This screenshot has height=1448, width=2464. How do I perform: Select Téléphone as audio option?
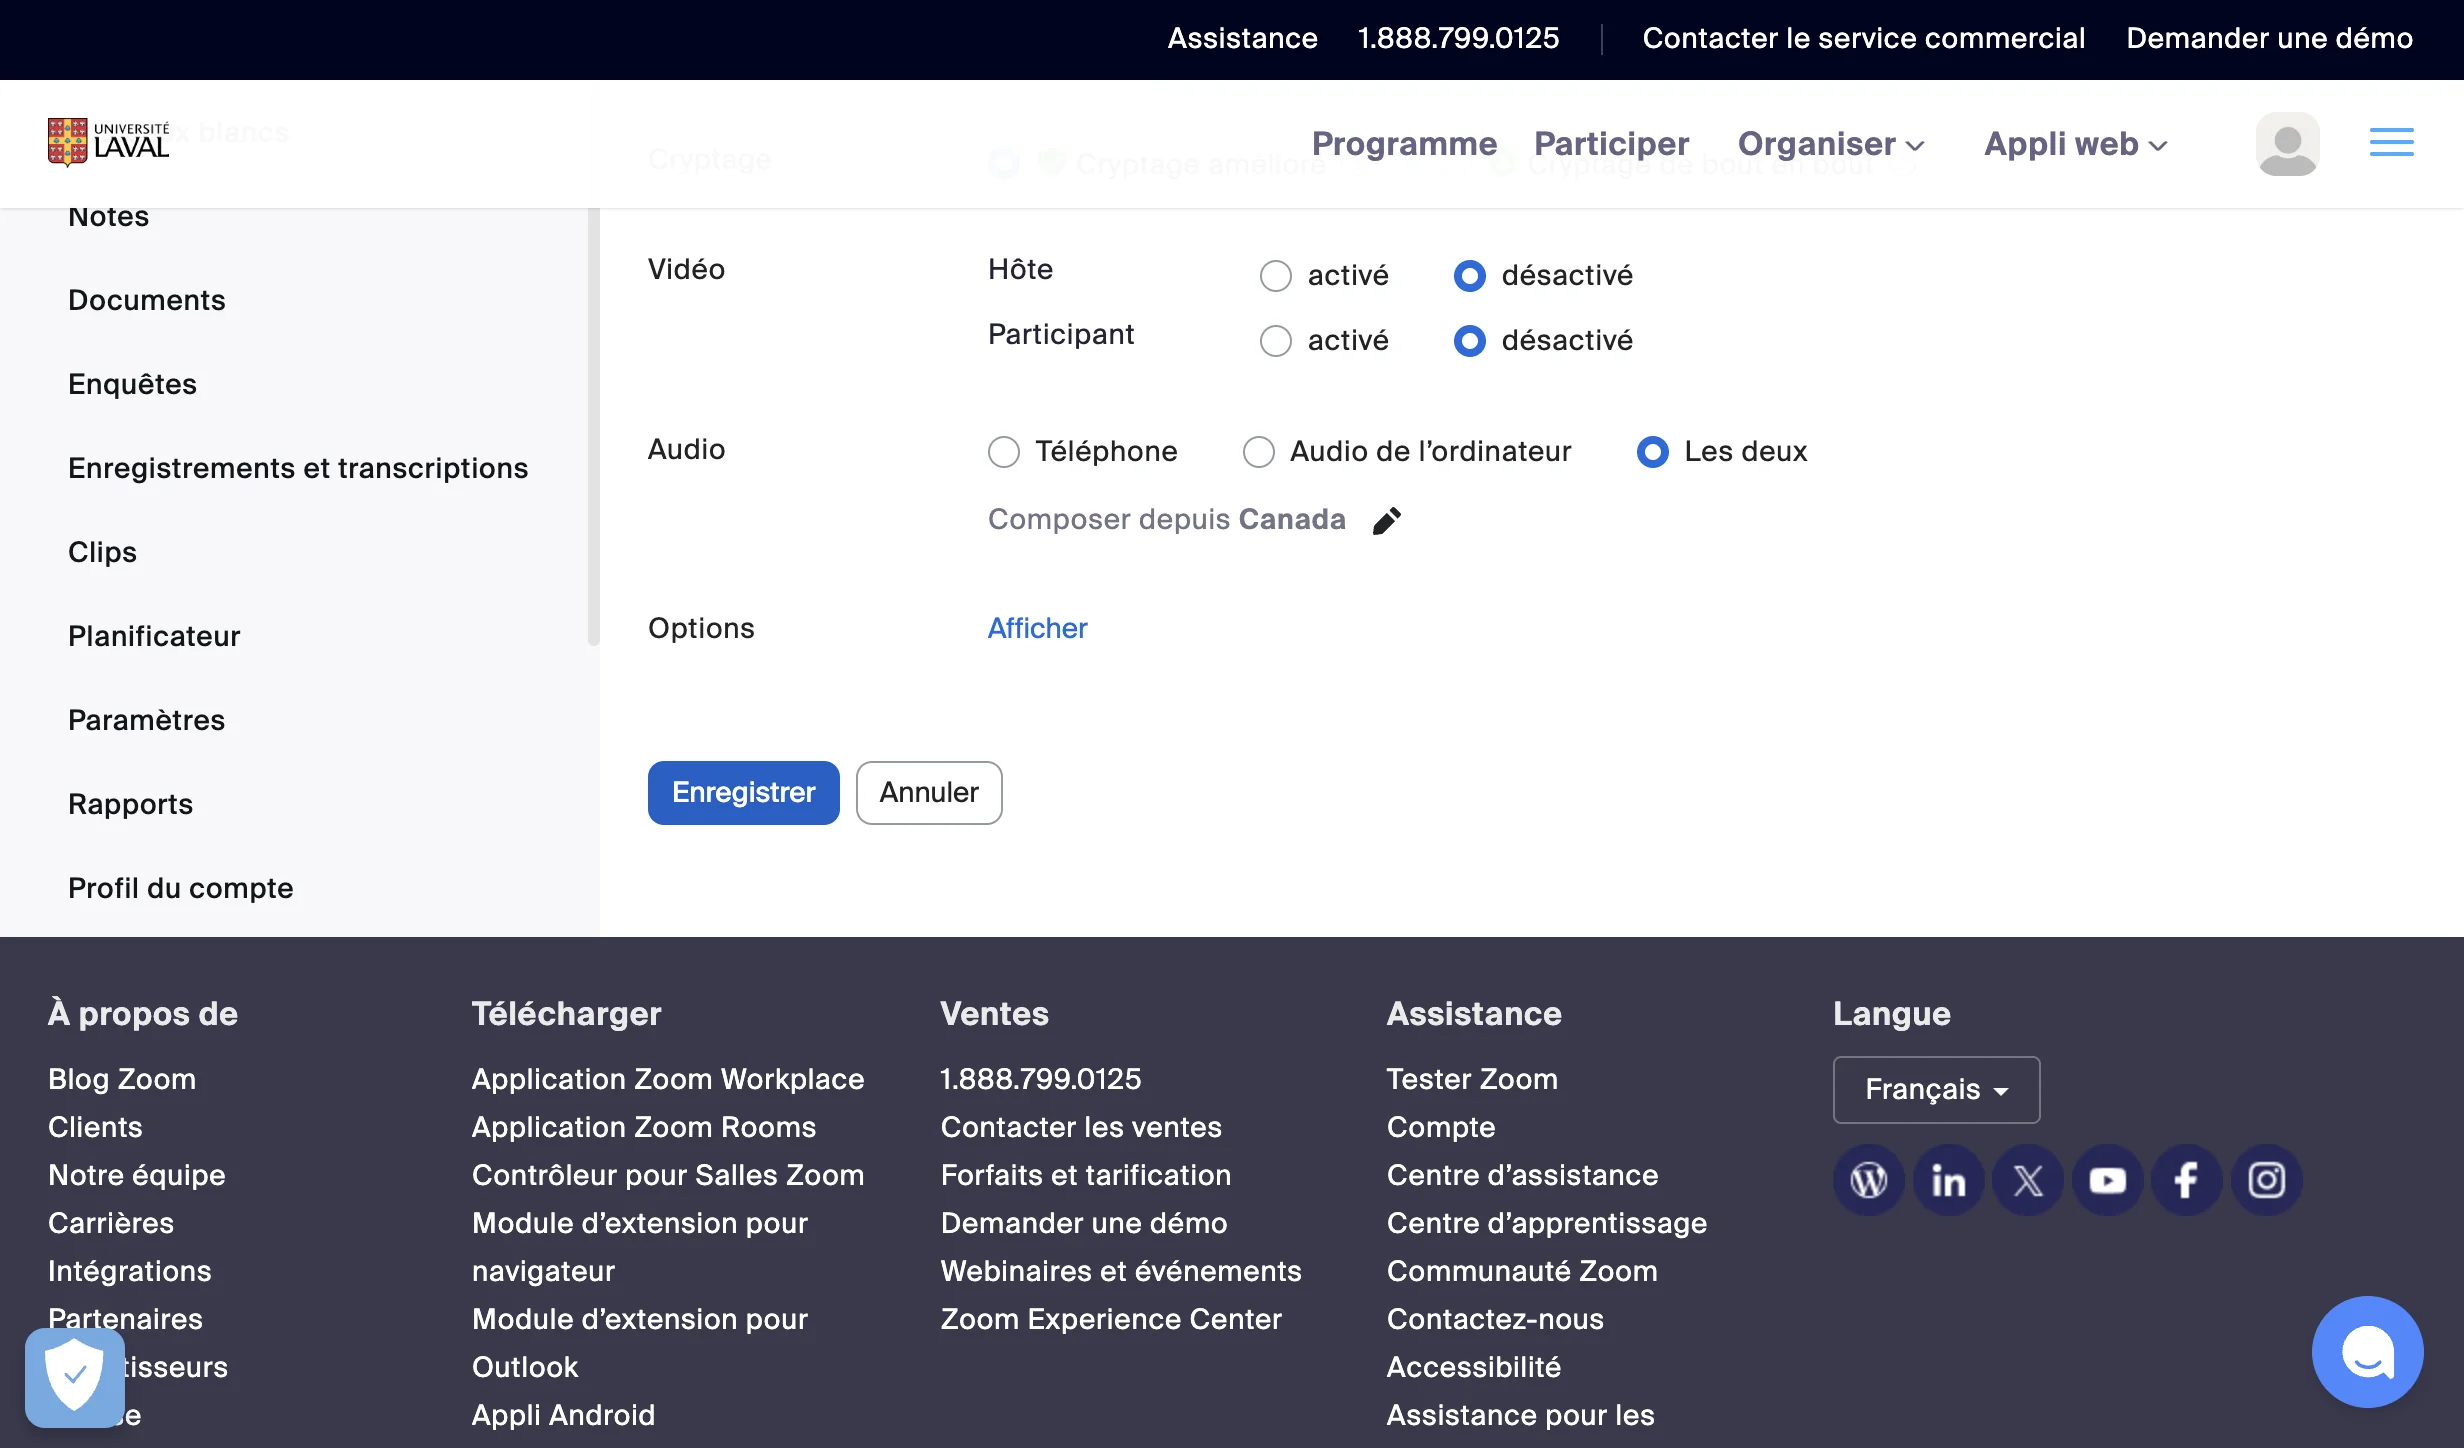click(x=1004, y=452)
